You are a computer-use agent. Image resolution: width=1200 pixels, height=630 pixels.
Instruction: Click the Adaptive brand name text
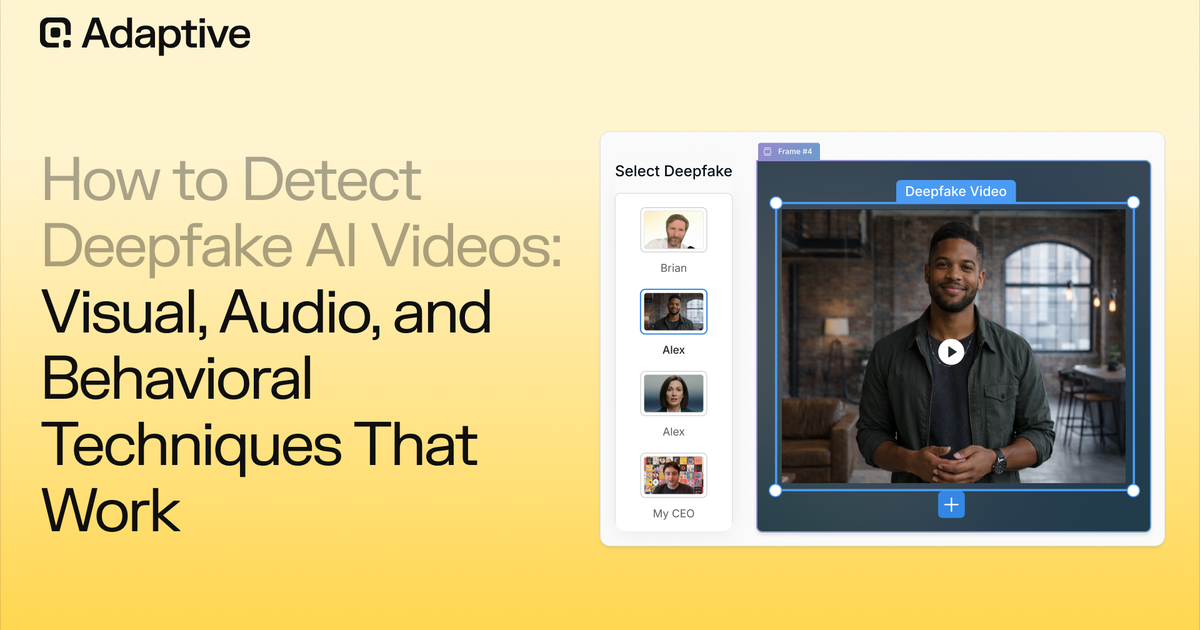coord(166,34)
